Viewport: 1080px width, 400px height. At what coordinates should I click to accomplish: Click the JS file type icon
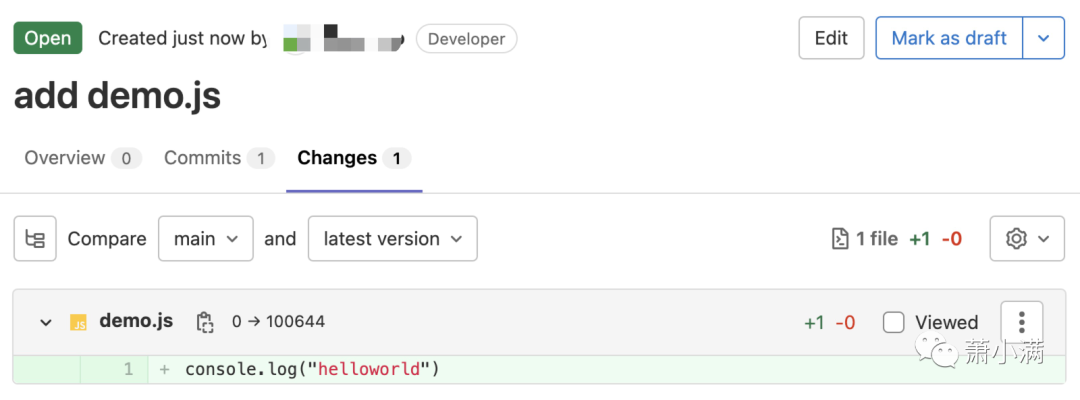point(78,322)
